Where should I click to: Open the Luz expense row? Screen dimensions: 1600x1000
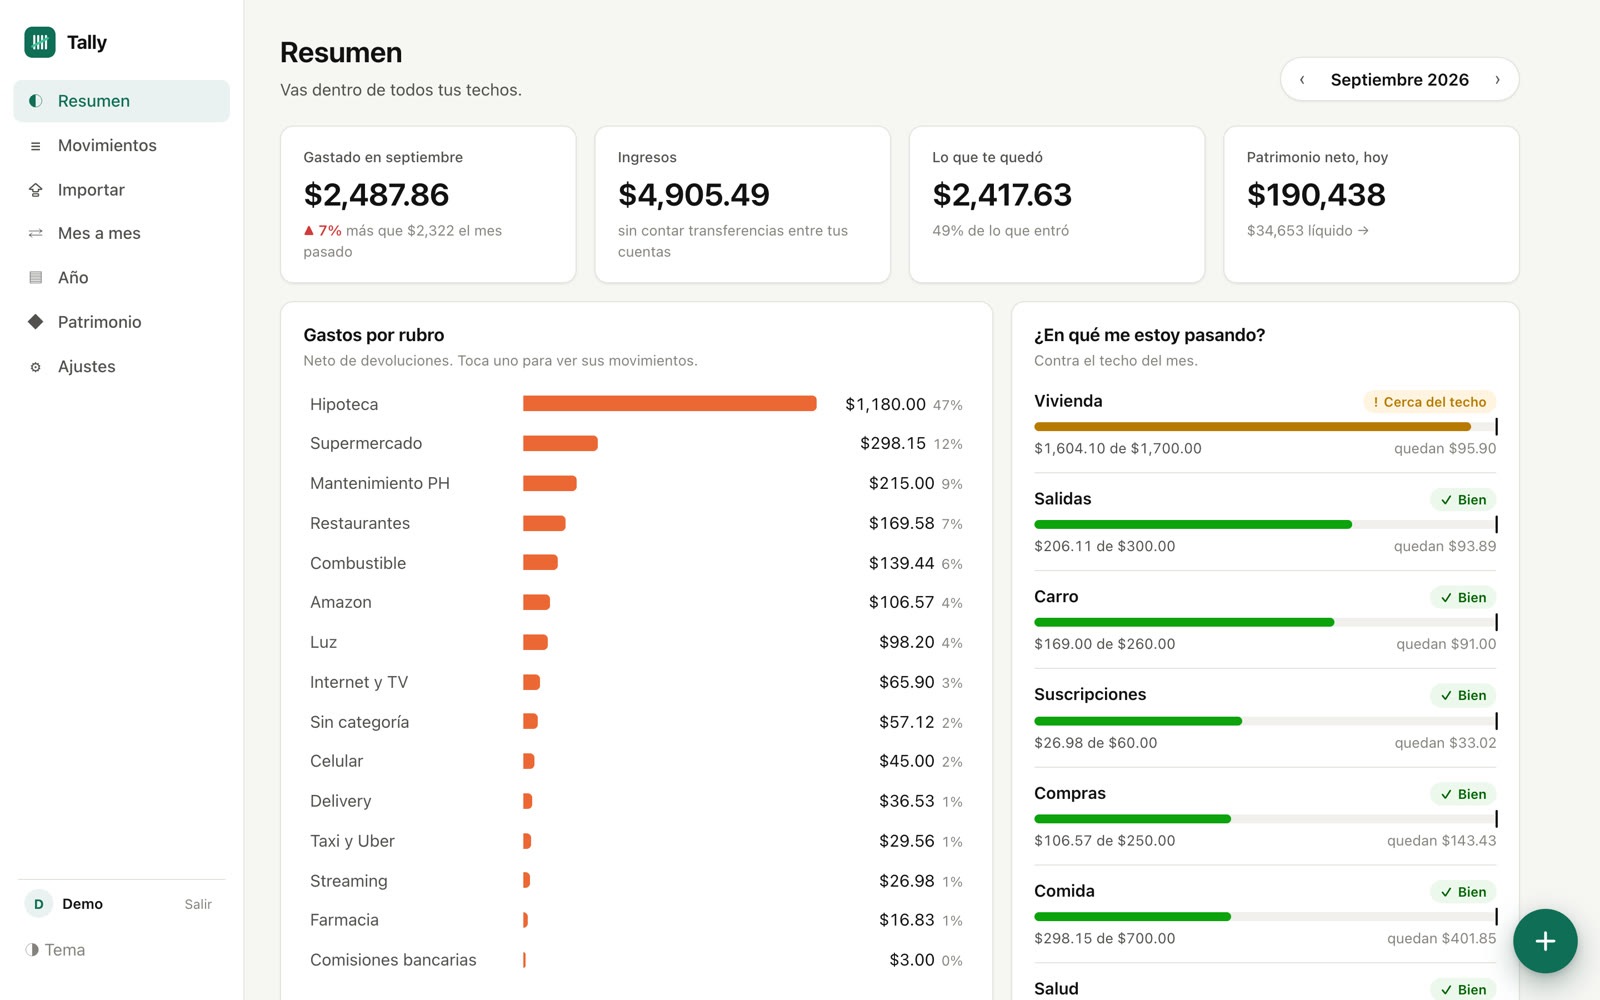(636, 642)
